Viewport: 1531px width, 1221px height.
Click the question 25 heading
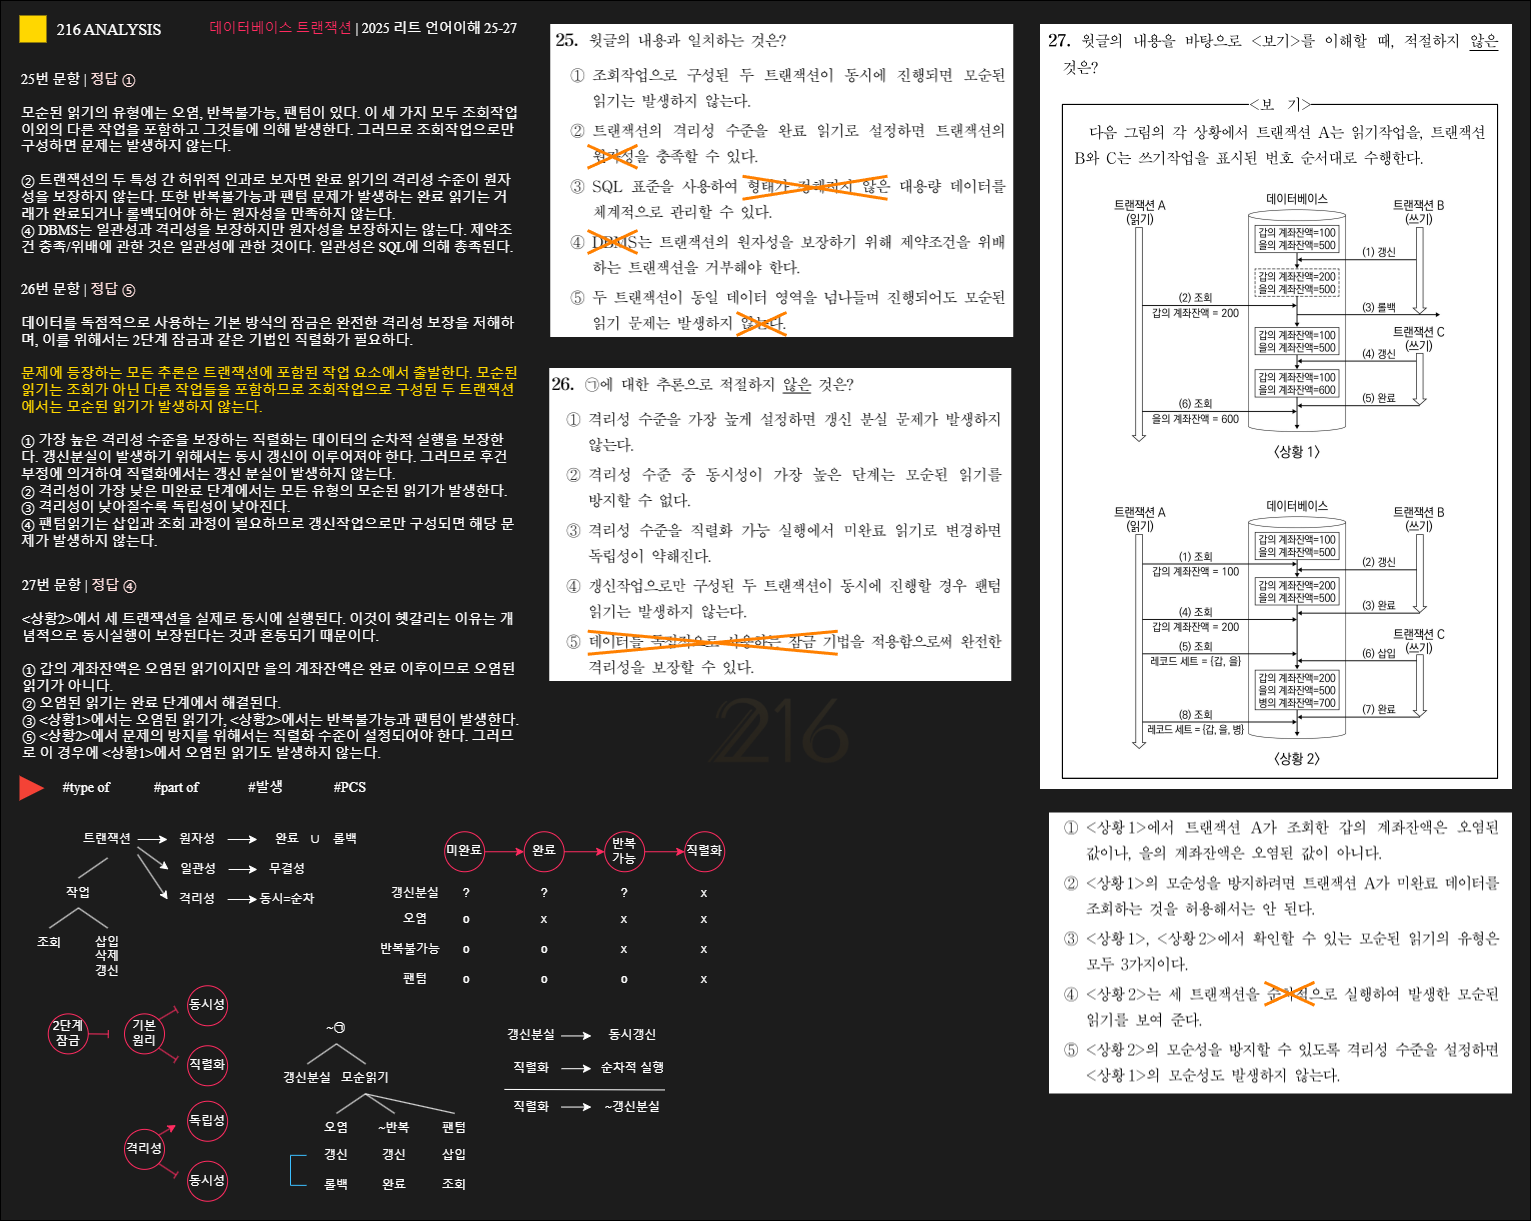[671, 40]
